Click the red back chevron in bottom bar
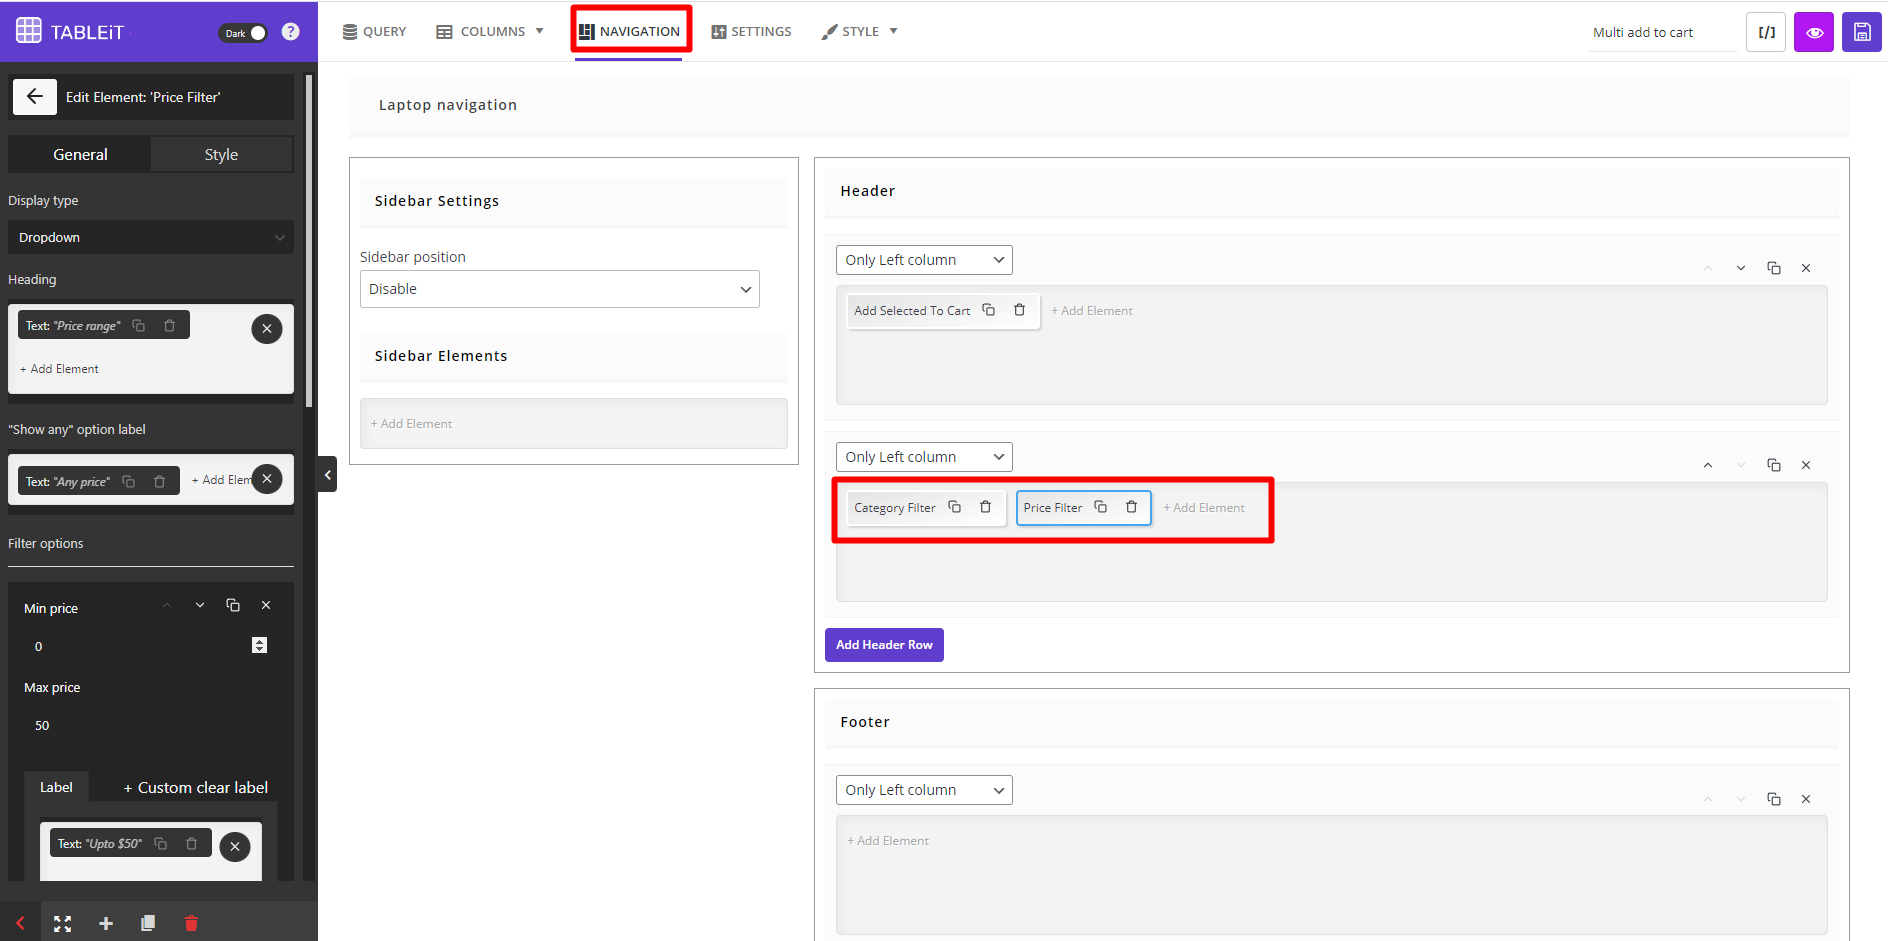1888x941 pixels. 20,923
